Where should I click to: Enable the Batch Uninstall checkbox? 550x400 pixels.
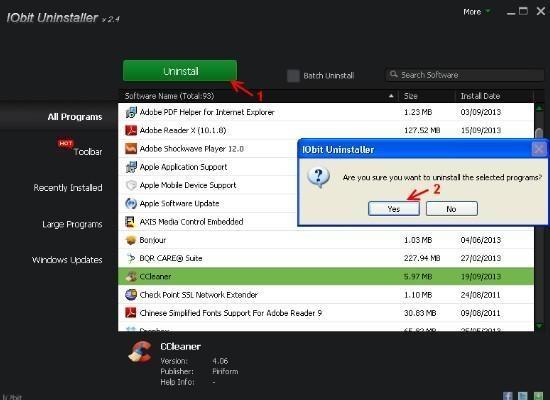click(x=293, y=76)
